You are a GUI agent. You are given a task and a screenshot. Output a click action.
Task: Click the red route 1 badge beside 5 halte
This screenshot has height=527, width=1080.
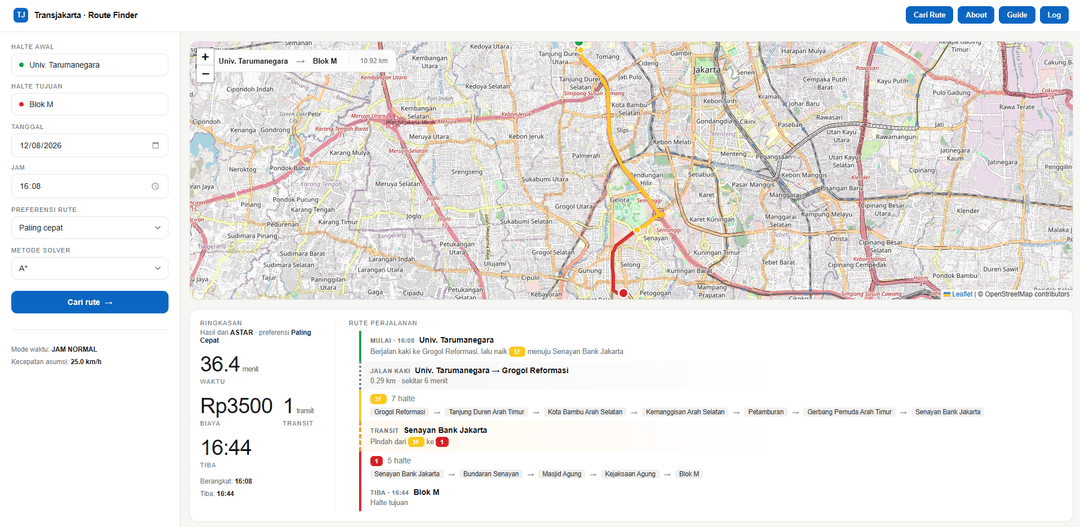376,461
